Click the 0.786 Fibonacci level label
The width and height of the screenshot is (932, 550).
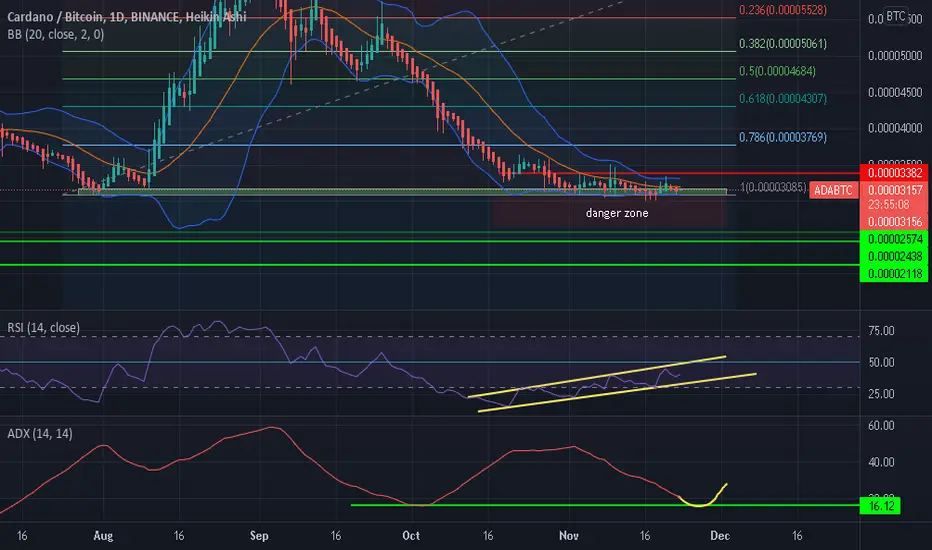[x=782, y=137]
